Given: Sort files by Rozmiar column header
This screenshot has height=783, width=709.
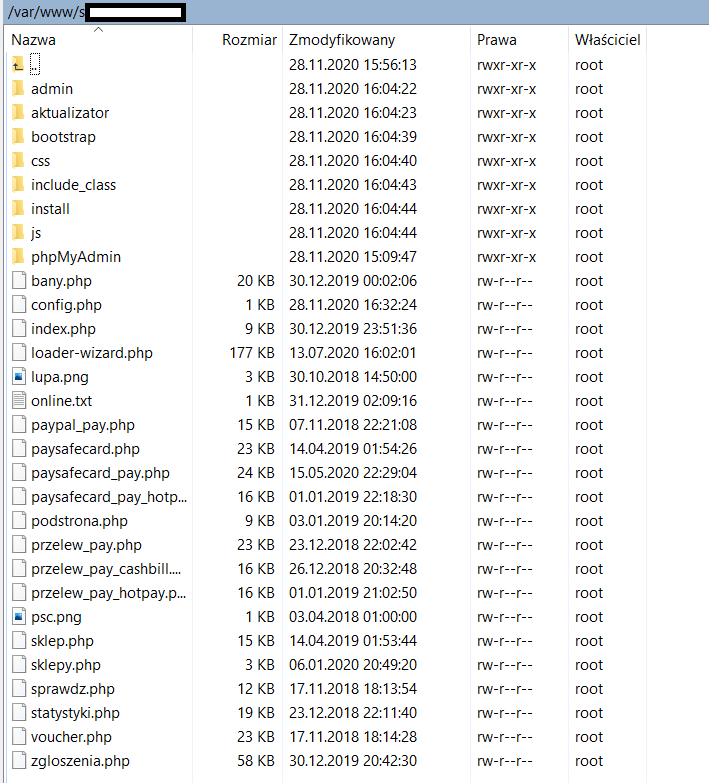Looking at the screenshot, I should [x=249, y=40].
